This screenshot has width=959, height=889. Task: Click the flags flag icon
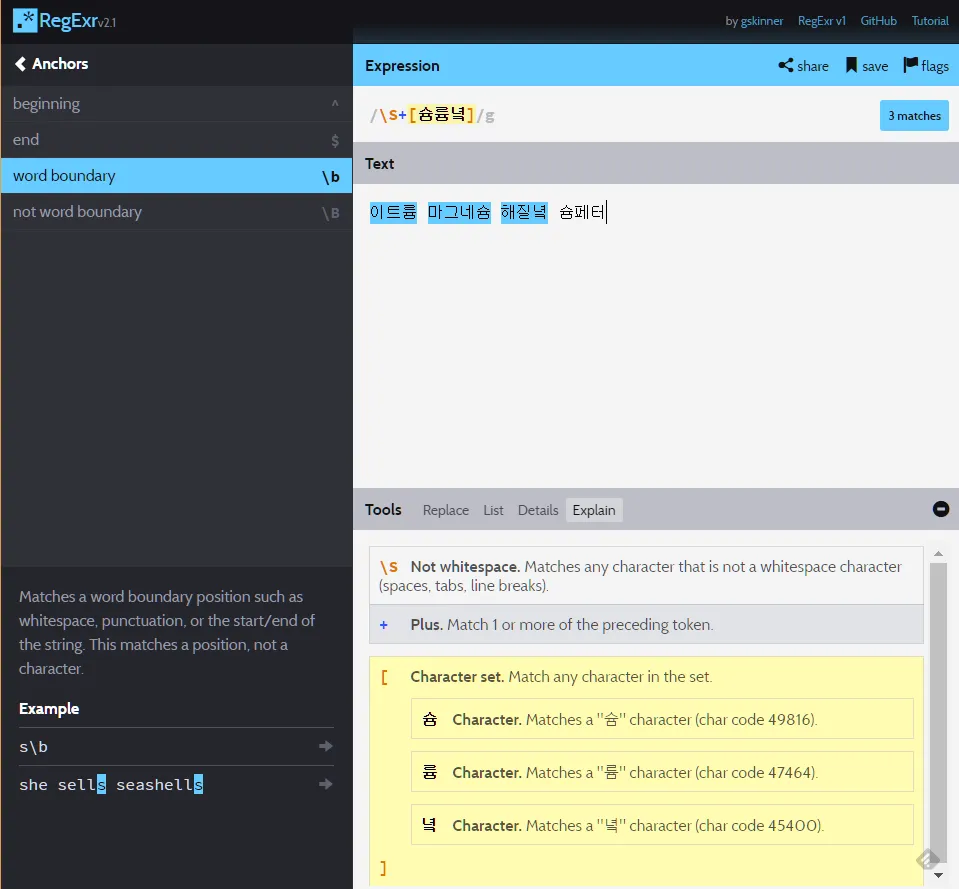click(x=910, y=65)
